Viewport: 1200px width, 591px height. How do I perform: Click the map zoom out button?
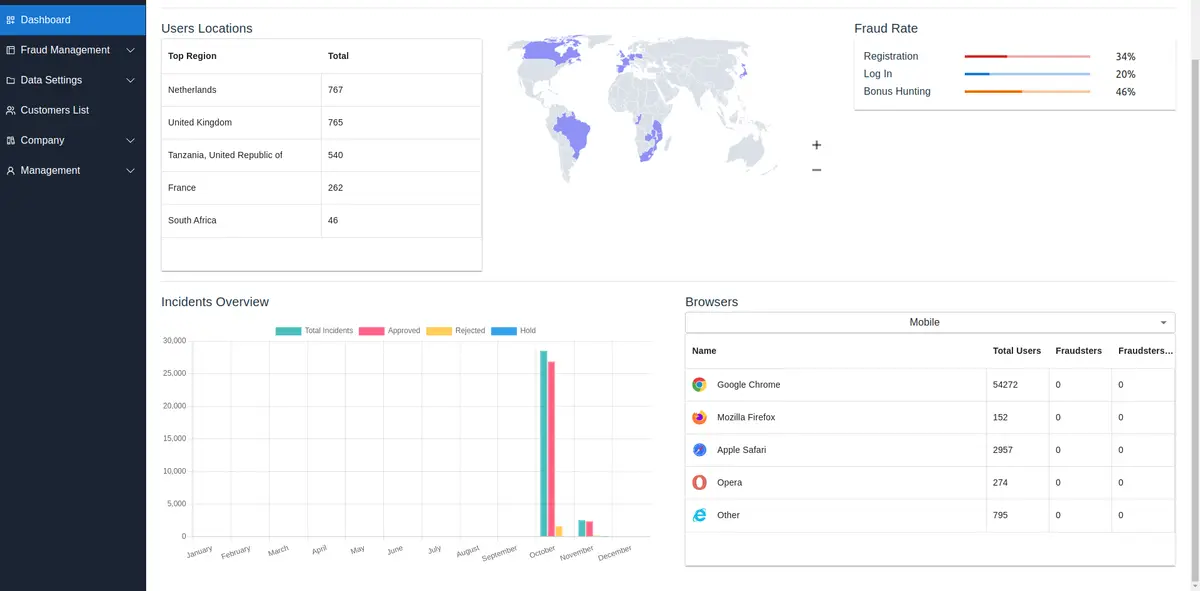(817, 169)
